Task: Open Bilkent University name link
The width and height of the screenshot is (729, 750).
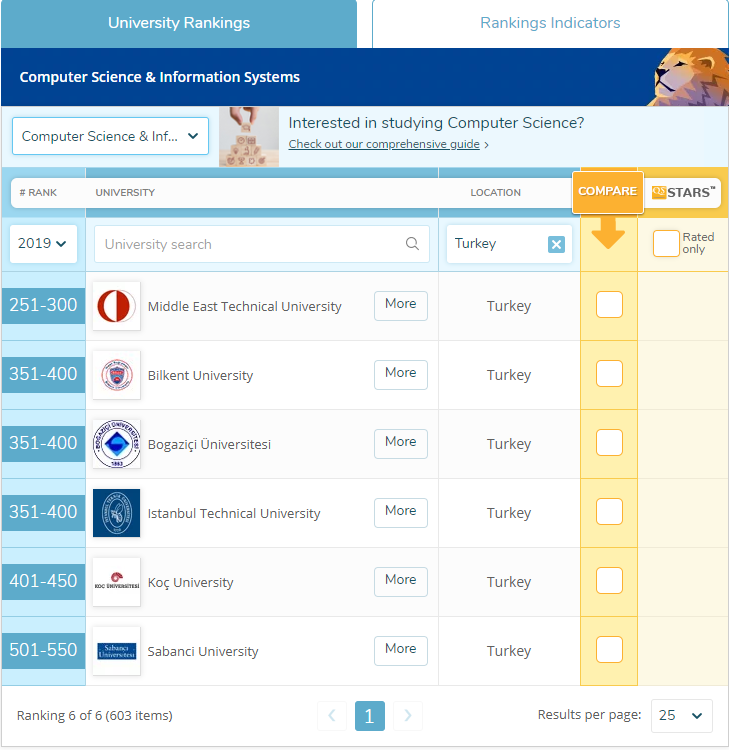Action: coord(200,375)
